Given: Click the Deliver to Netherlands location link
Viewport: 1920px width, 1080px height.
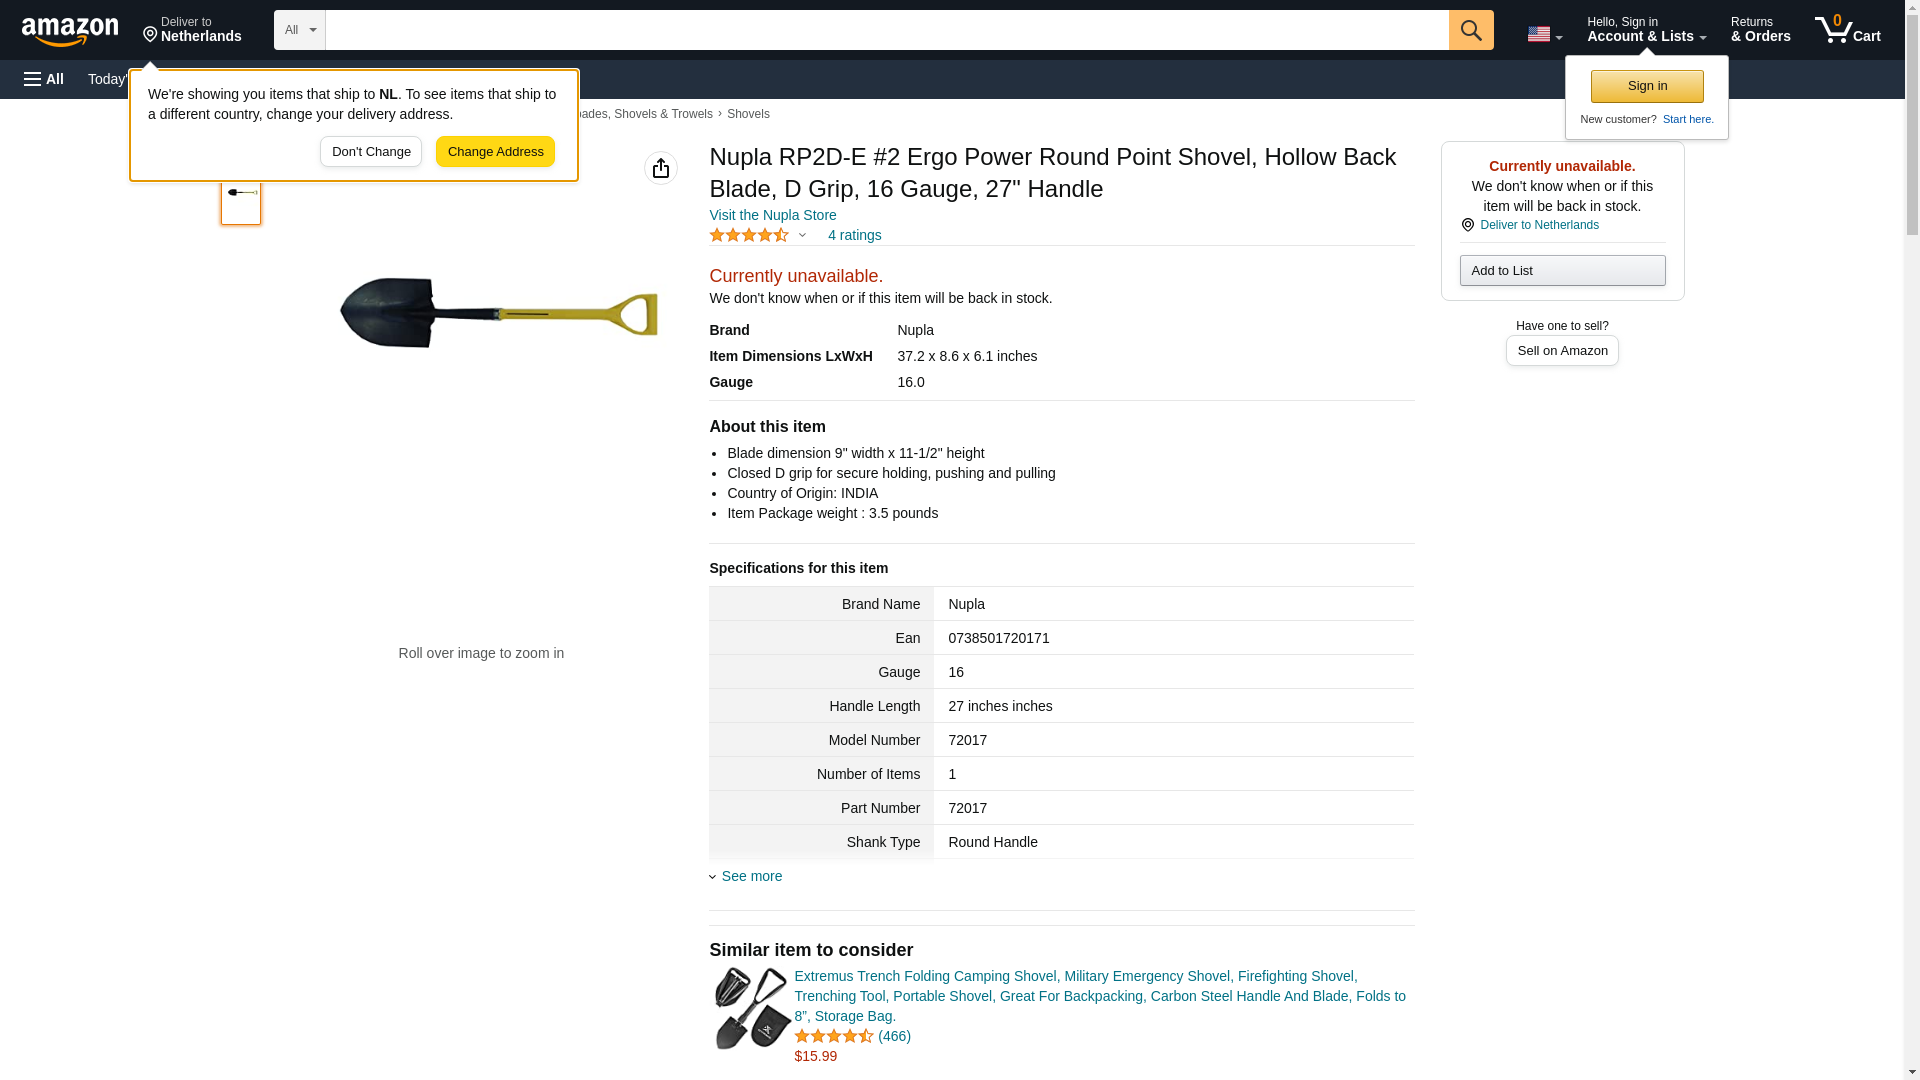Looking at the screenshot, I should (x=192, y=30).
